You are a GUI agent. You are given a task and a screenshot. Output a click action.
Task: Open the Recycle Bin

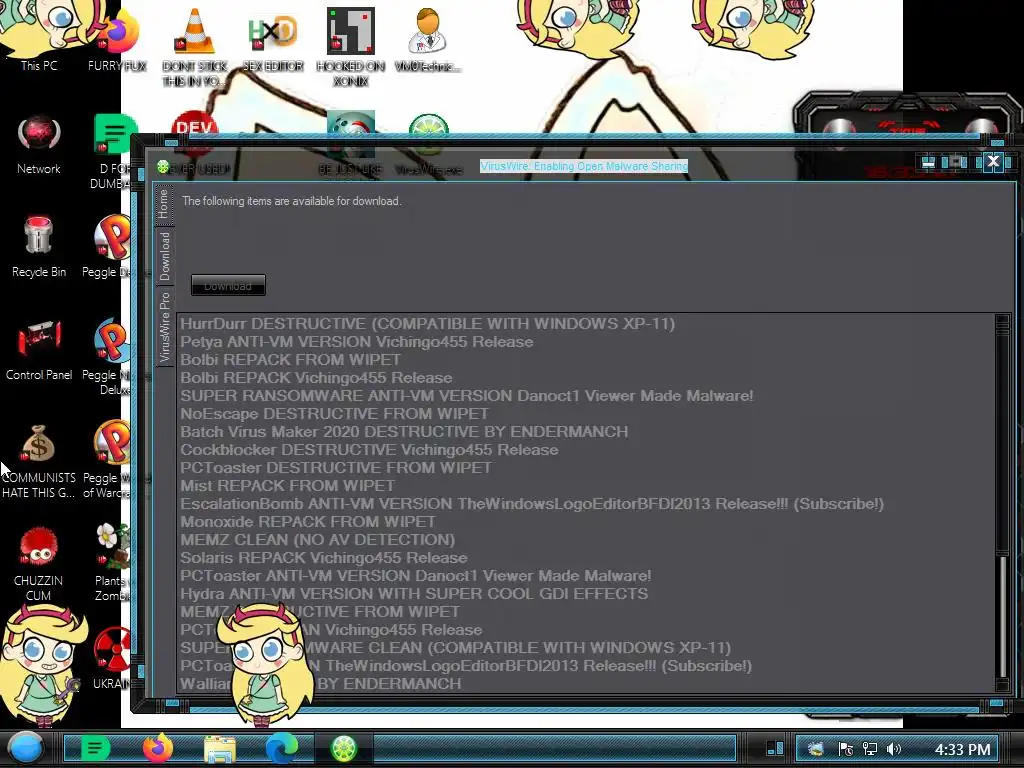[39, 247]
